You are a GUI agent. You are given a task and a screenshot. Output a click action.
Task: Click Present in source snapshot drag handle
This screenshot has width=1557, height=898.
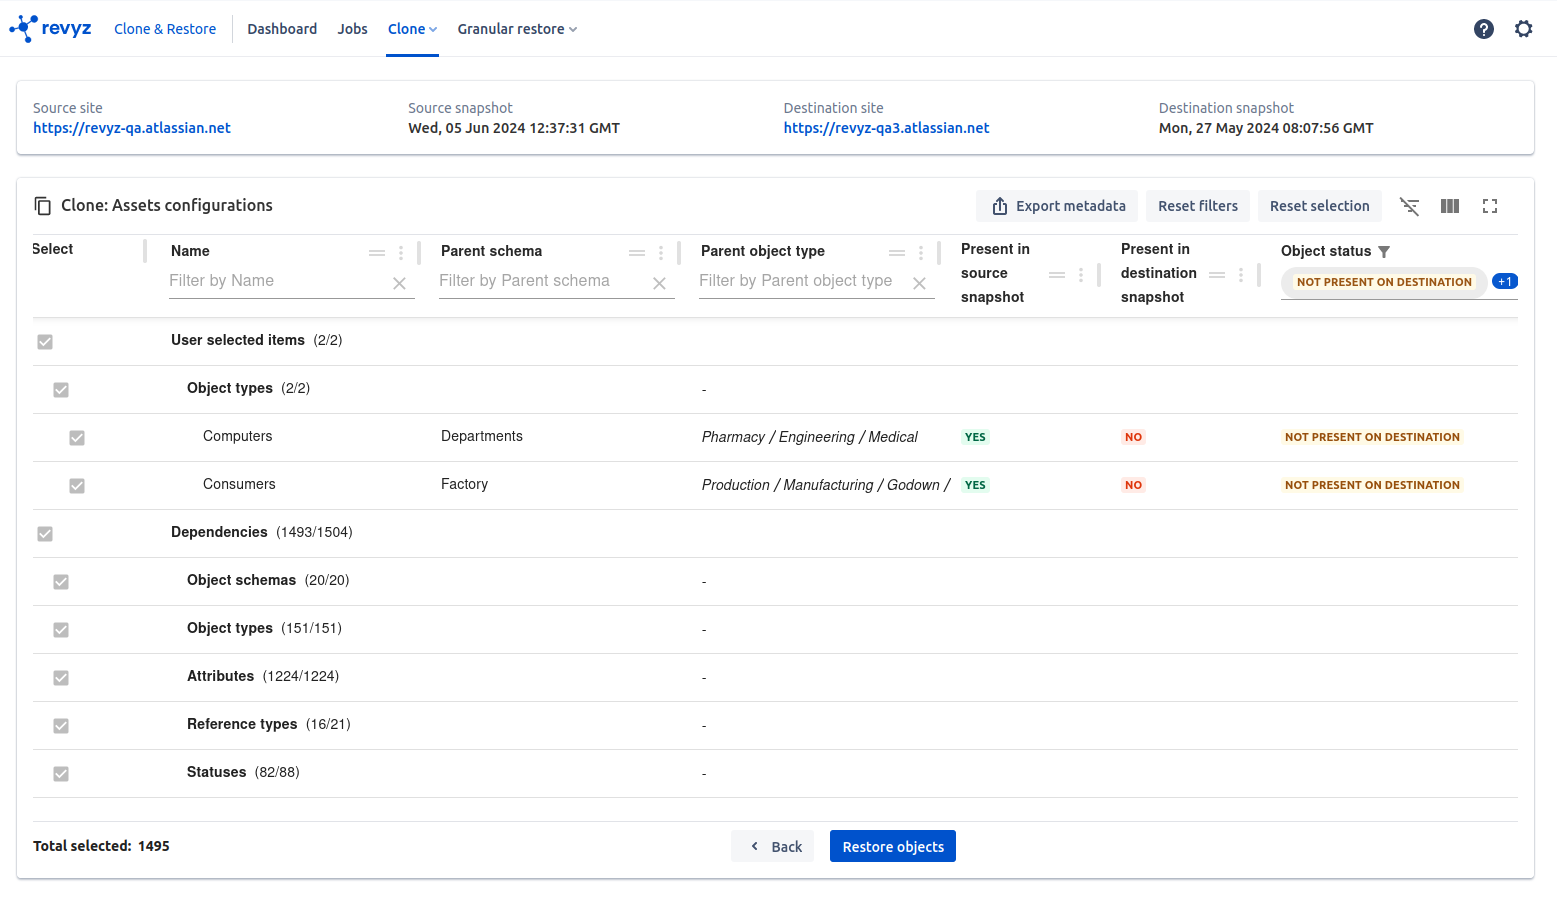pos(1057,274)
